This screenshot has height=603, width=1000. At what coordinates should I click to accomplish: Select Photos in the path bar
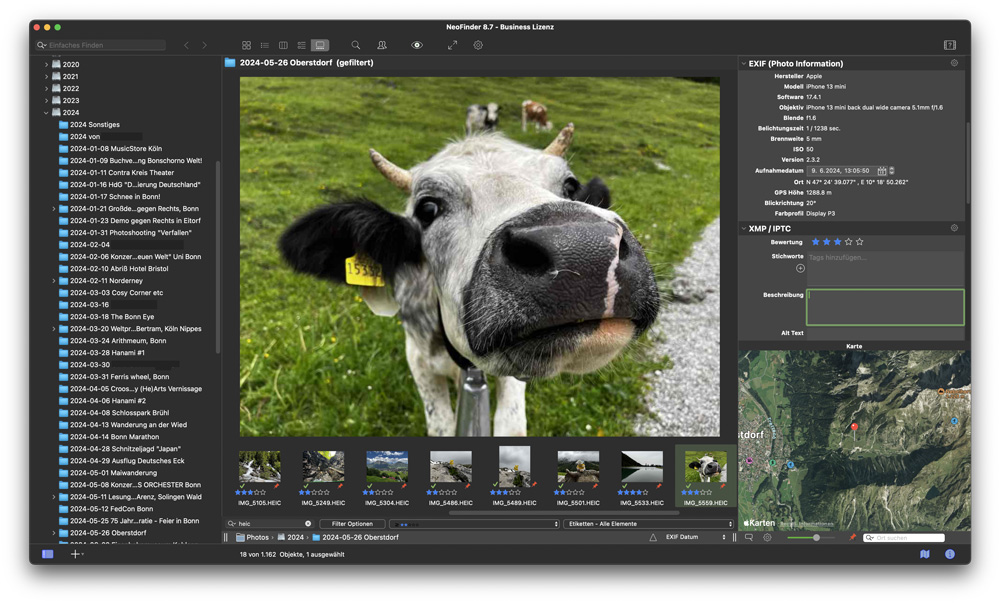[x=257, y=538]
